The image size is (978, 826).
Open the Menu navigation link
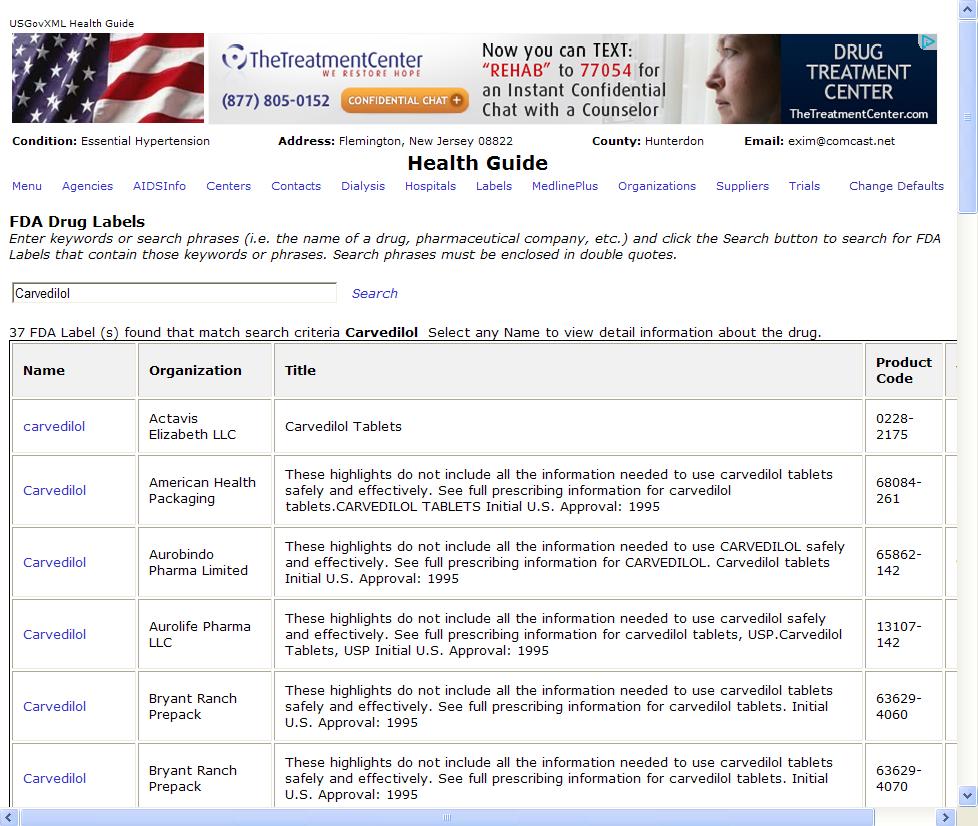[27, 186]
